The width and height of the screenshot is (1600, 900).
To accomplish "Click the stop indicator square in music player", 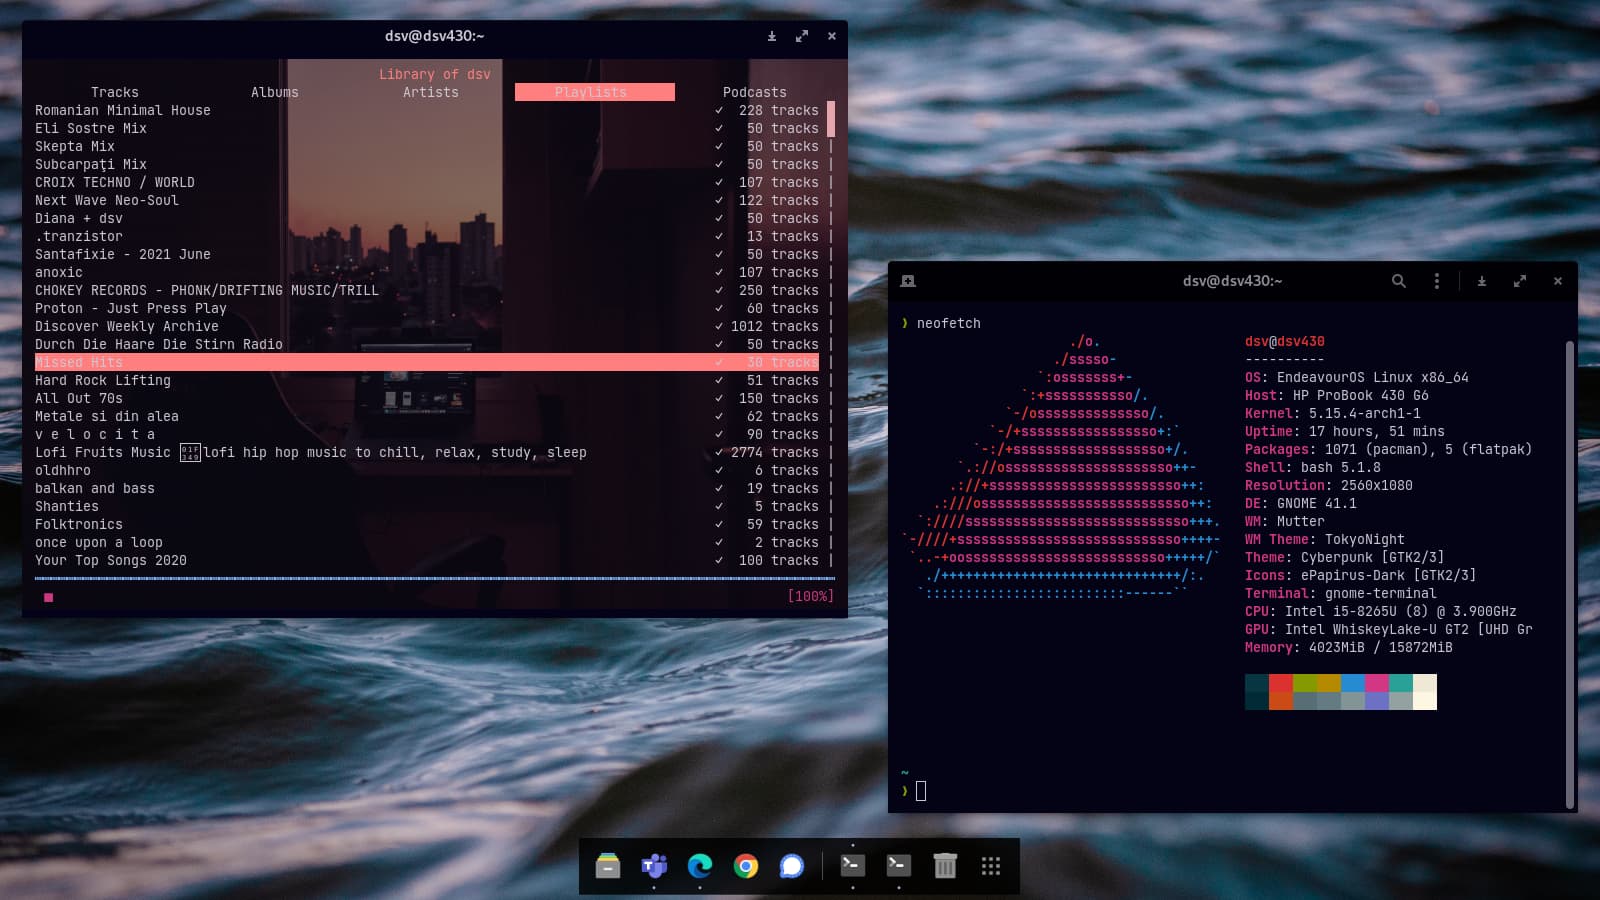I will click(x=48, y=597).
